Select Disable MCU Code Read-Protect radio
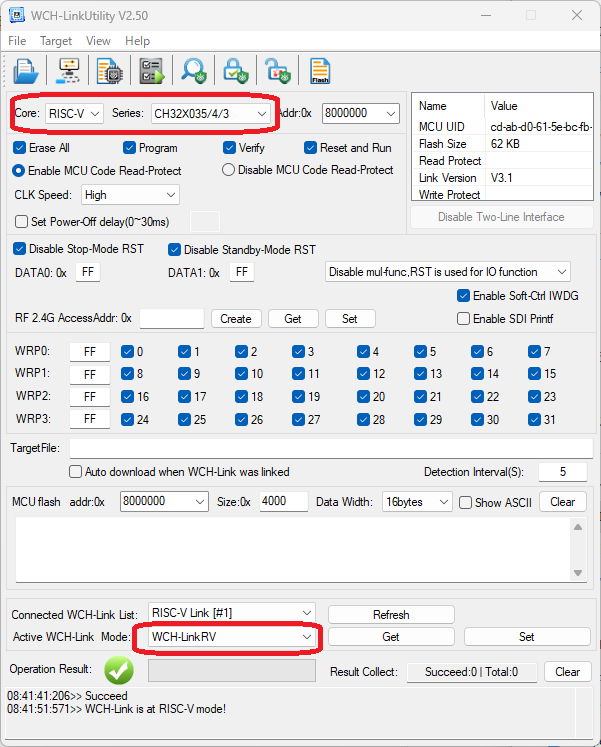 pyautogui.click(x=228, y=170)
